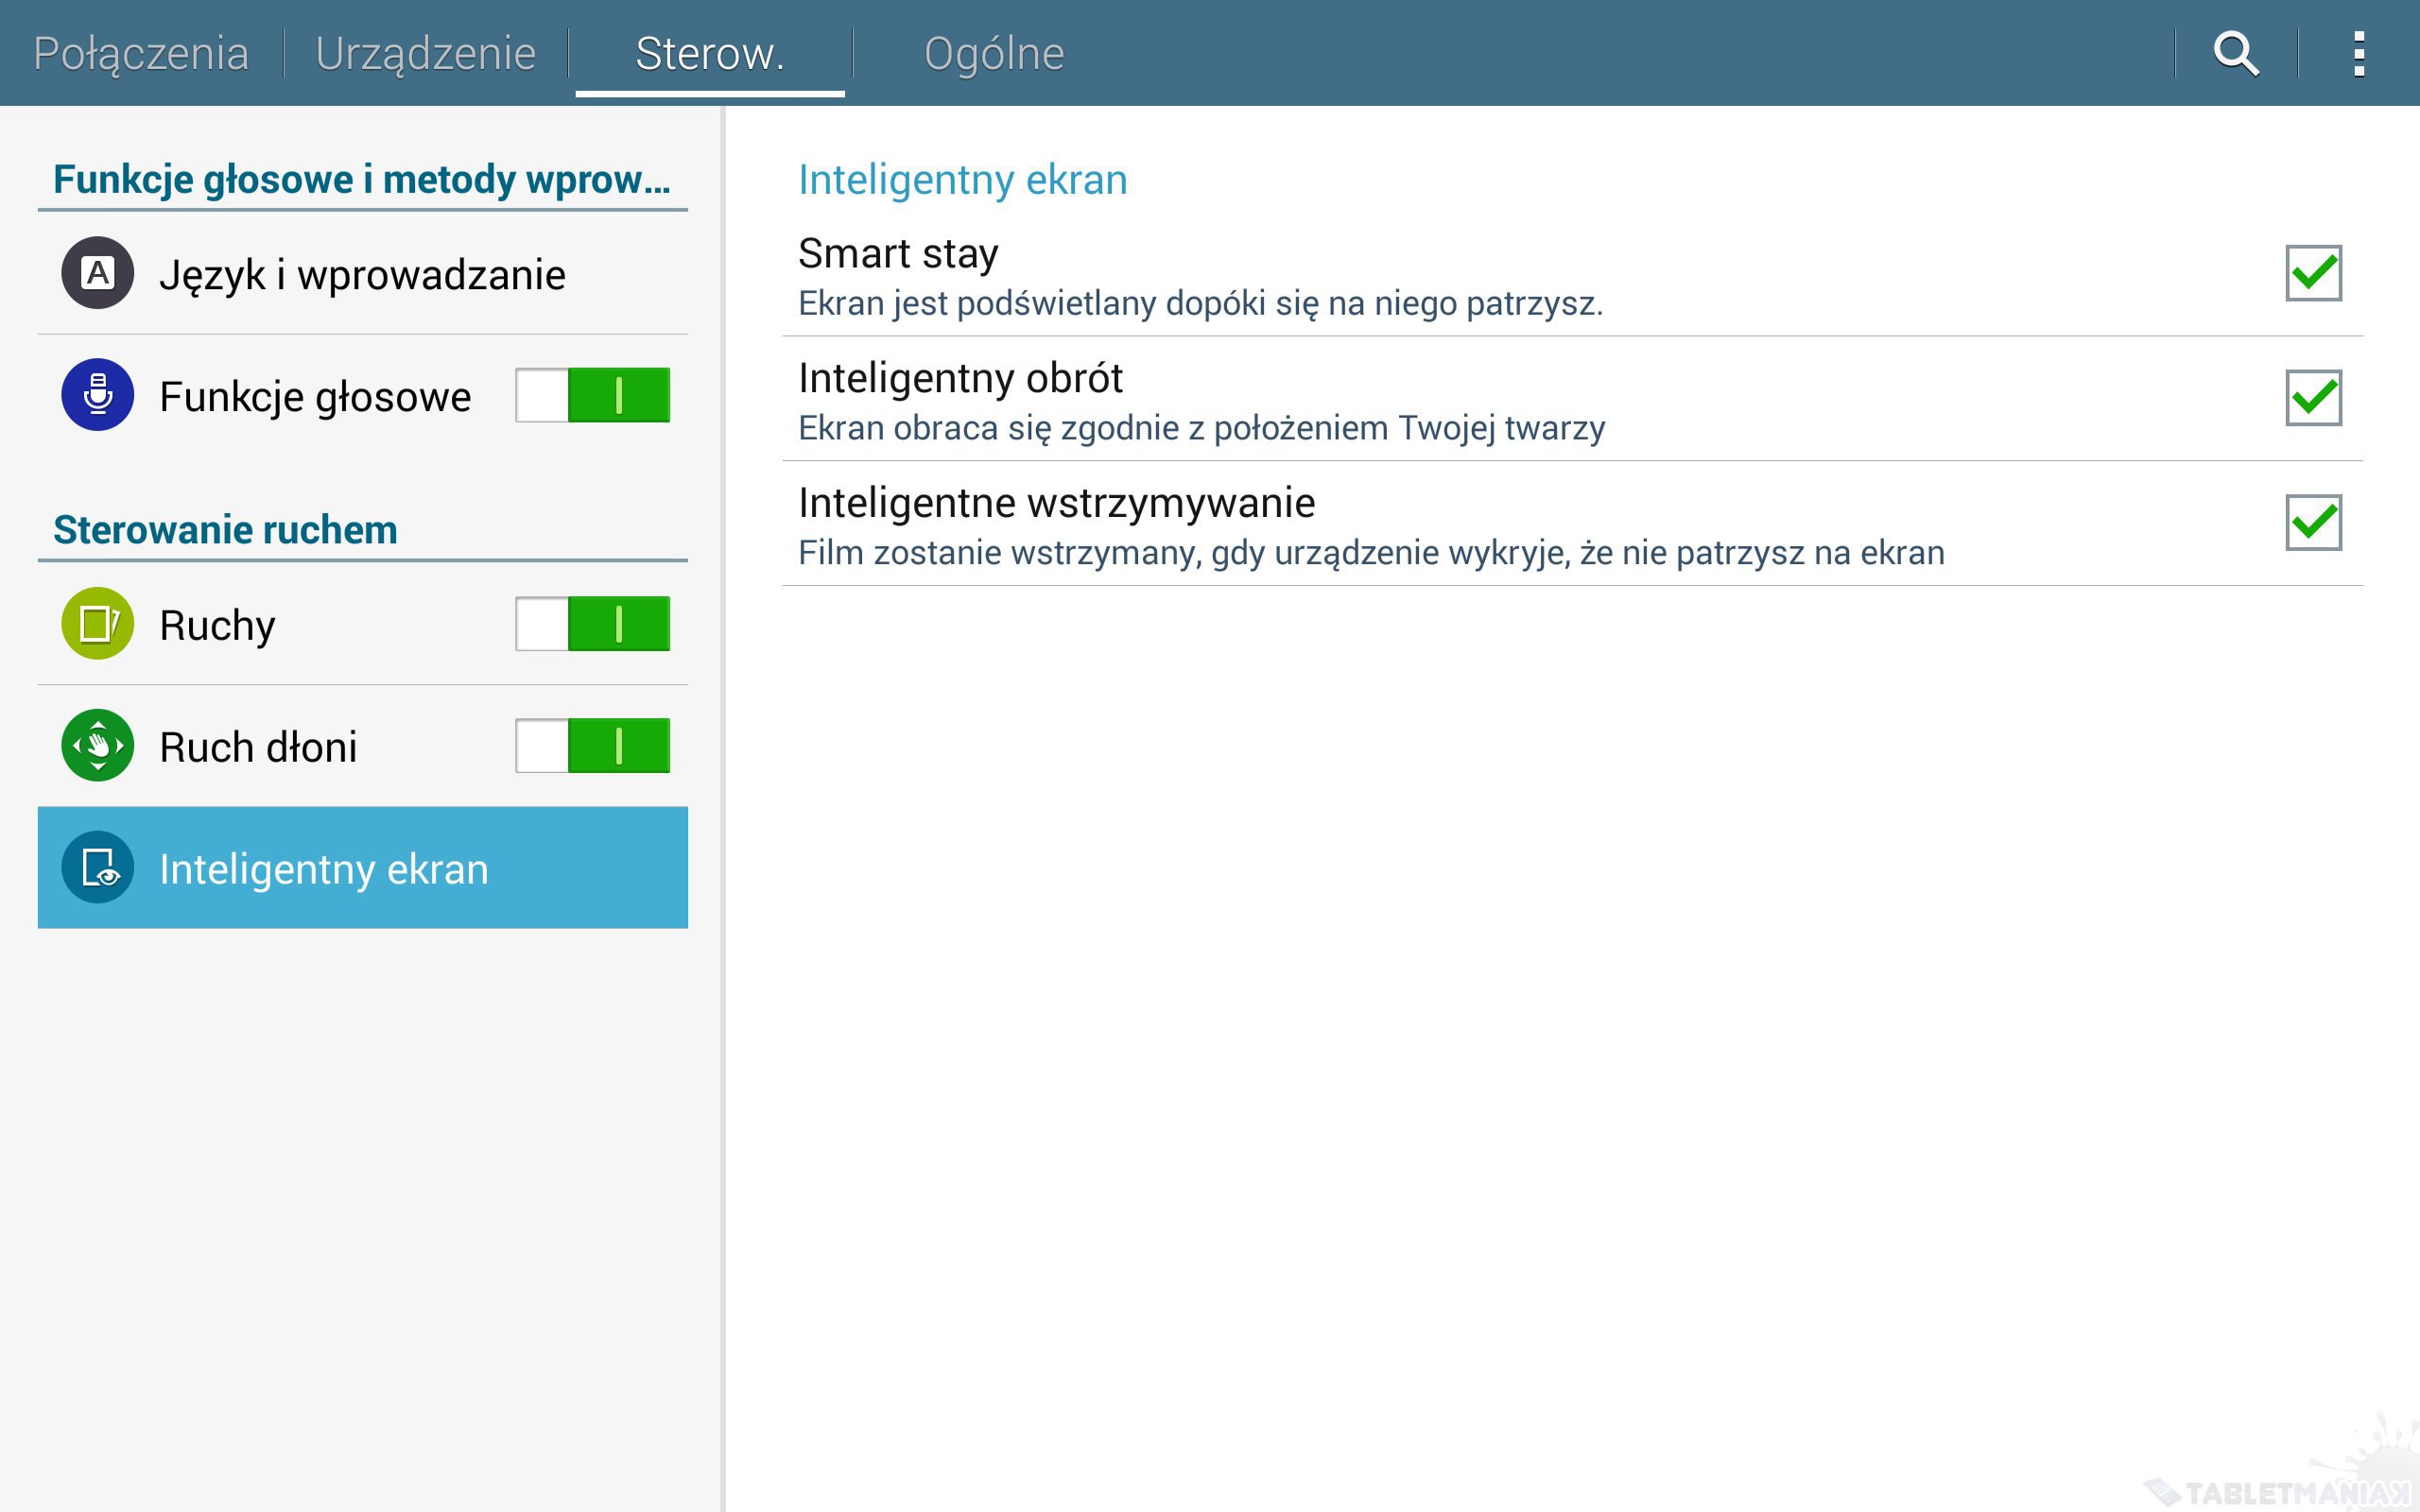Turn off the Funkcje głosowe switch

pos(592,395)
